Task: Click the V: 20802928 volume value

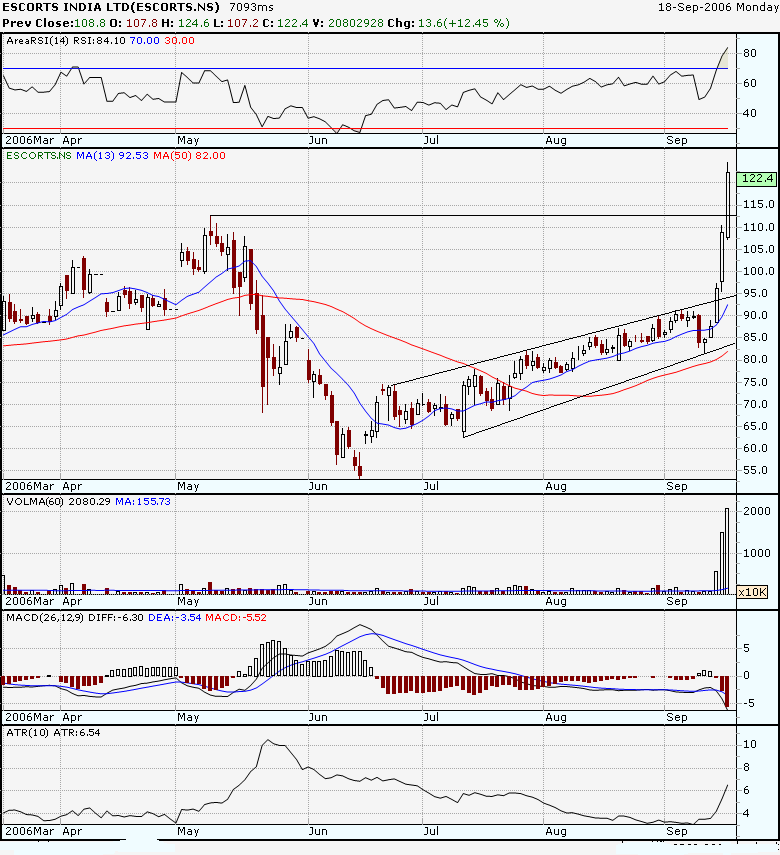Action: pos(348,23)
